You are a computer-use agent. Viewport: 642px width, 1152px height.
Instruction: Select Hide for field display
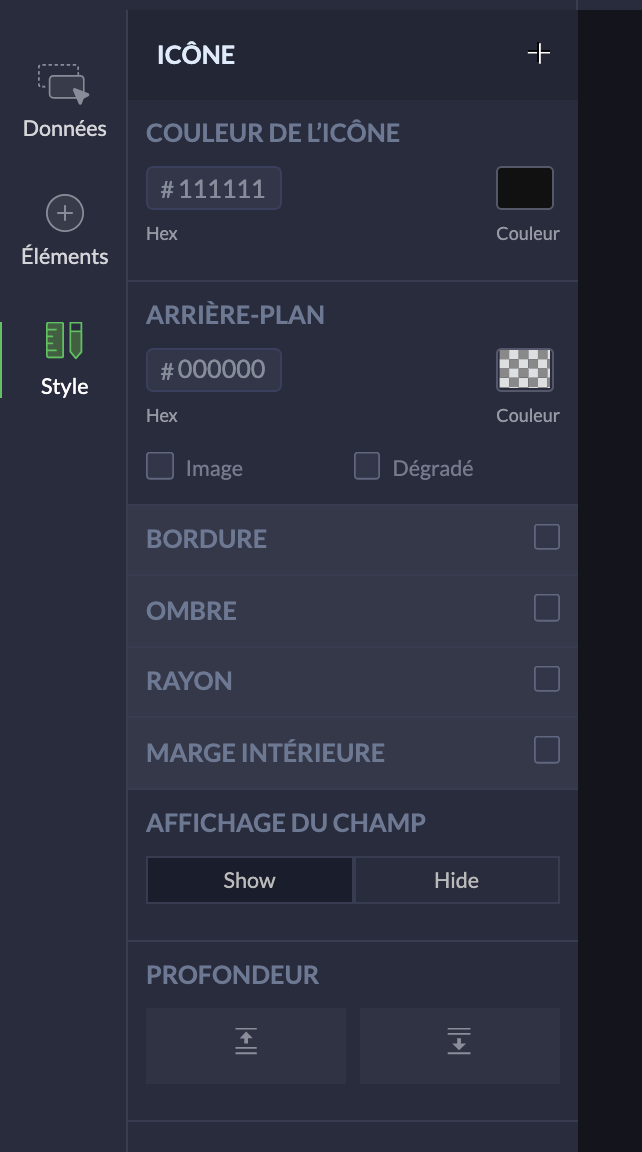tap(456, 880)
